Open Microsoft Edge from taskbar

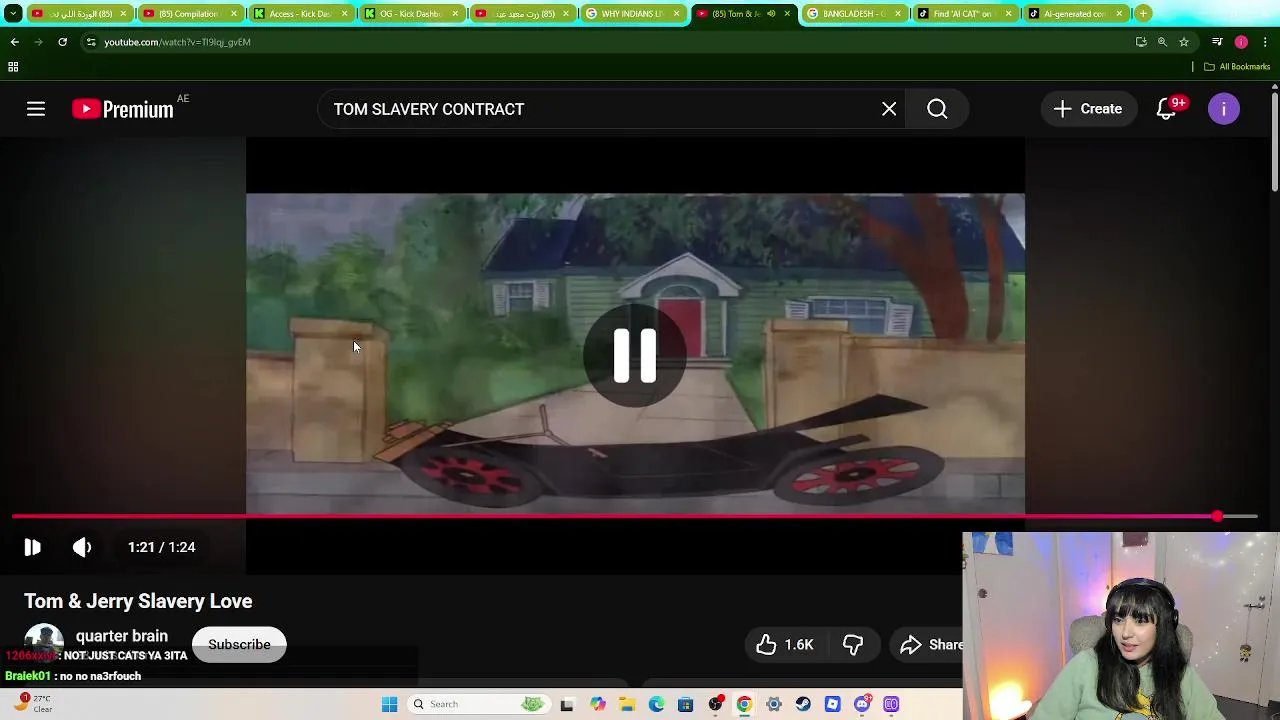[656, 704]
